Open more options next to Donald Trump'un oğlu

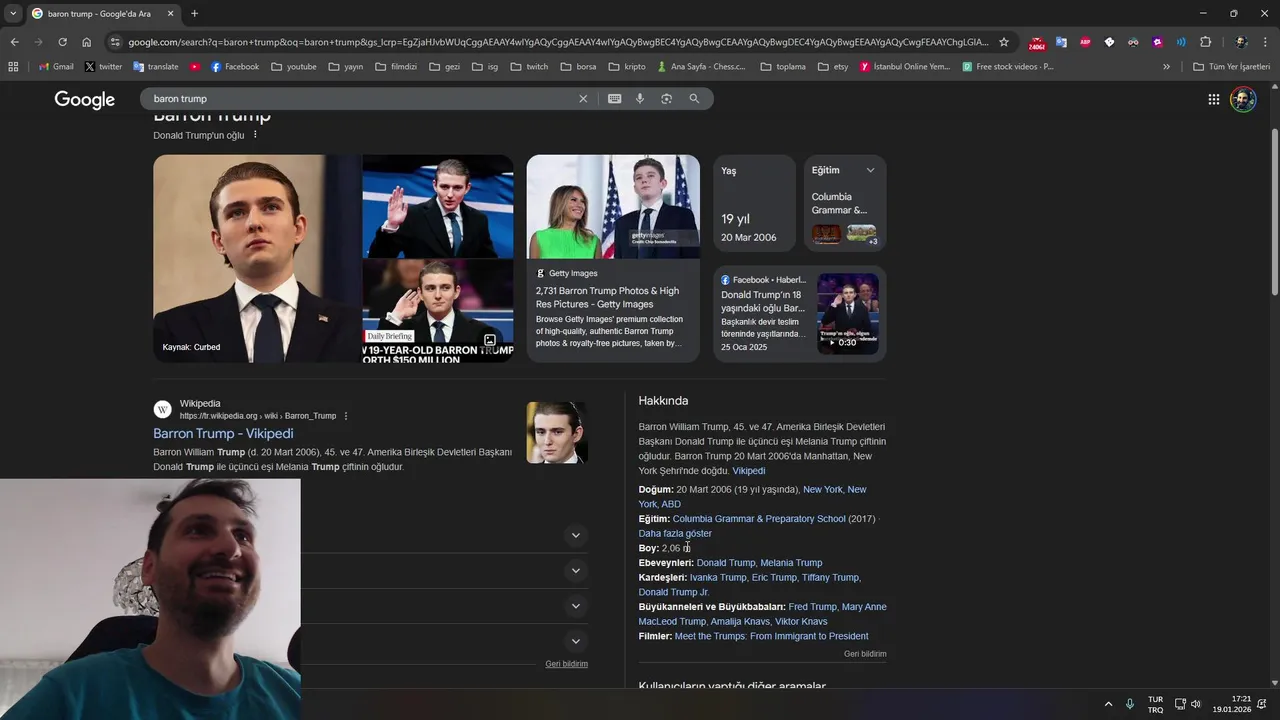tap(255, 135)
